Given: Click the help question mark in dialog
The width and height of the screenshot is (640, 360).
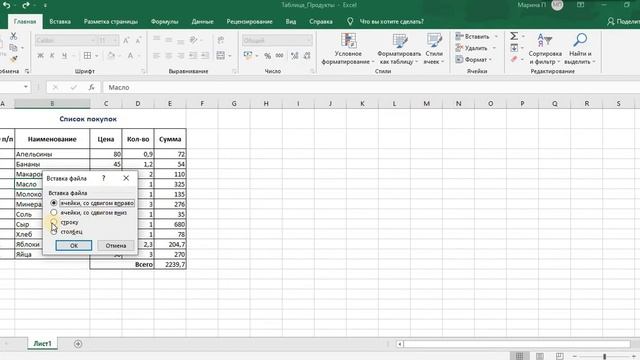Looking at the screenshot, I should [x=104, y=178].
